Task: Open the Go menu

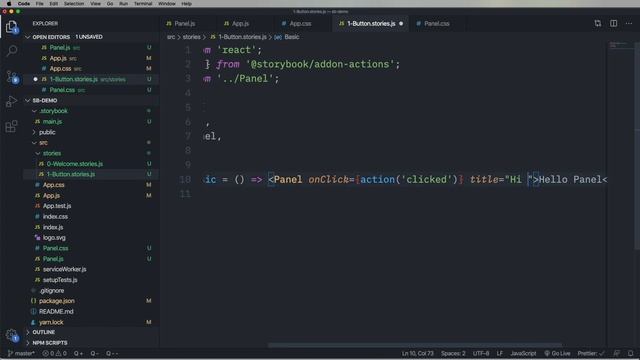Action: pyautogui.click(x=110, y=3)
